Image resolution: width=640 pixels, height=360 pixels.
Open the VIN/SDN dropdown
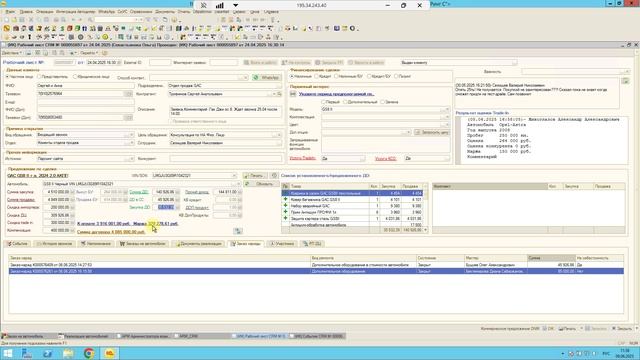click(234, 176)
